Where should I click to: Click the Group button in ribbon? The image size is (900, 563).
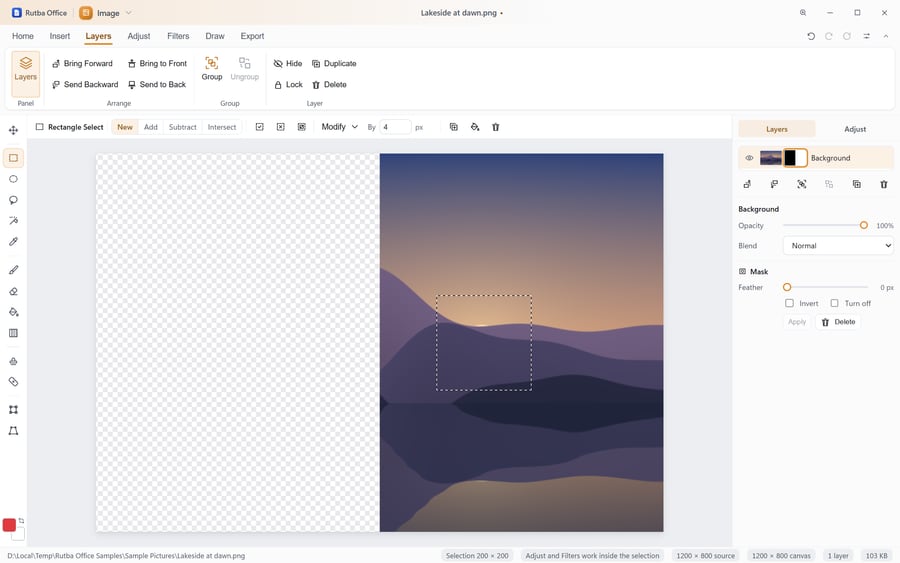point(212,69)
